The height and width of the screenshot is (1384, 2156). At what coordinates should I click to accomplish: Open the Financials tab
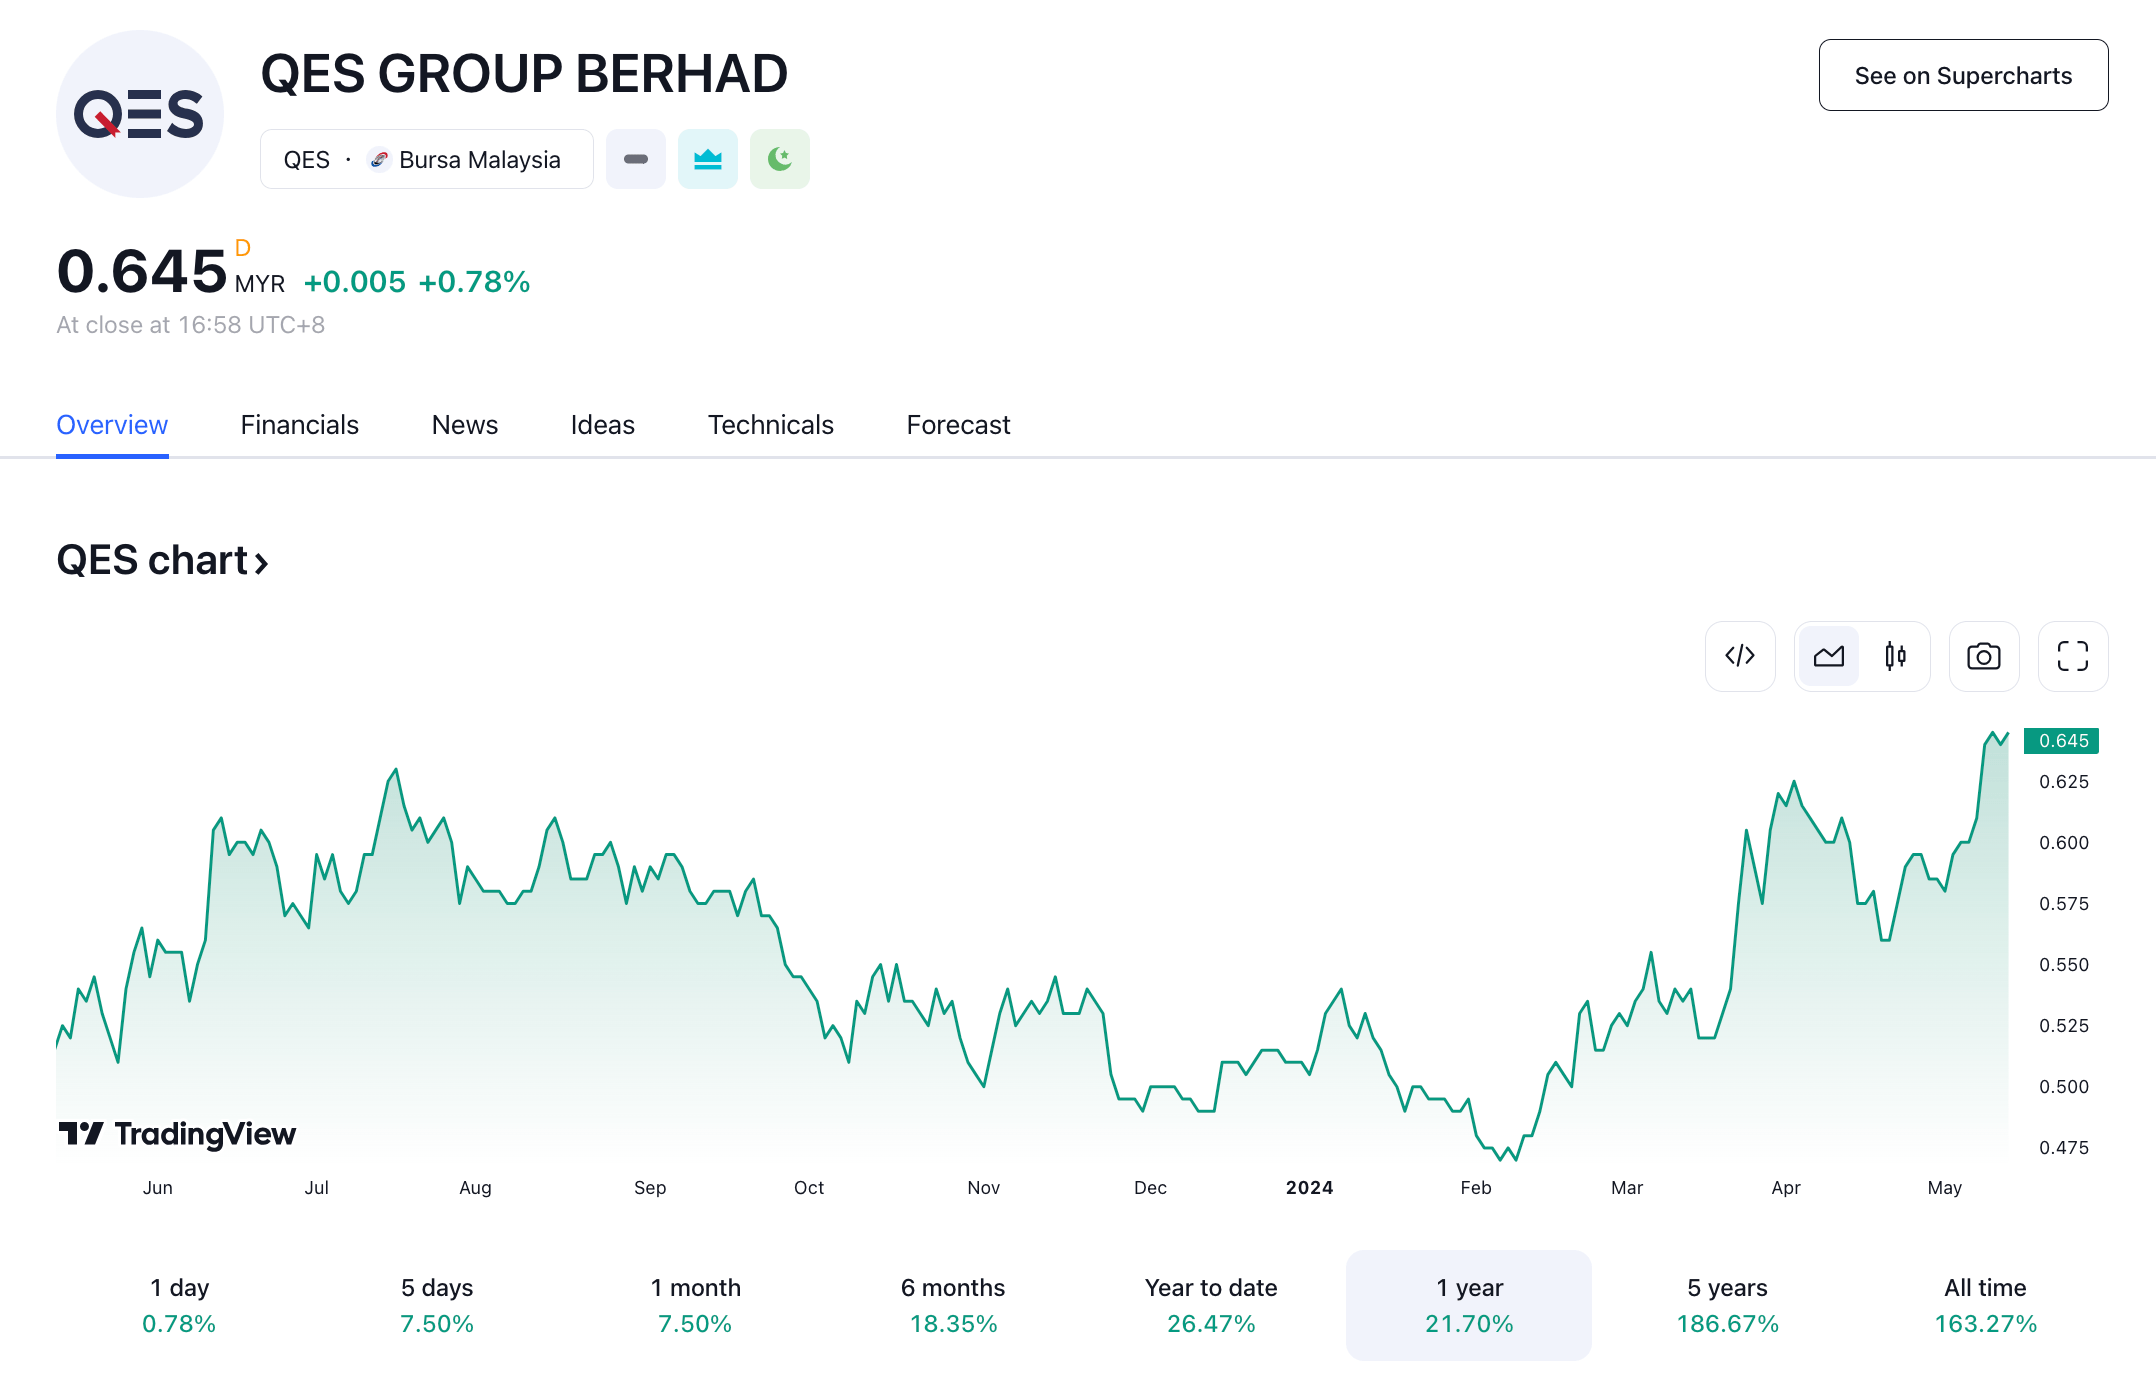point(299,425)
